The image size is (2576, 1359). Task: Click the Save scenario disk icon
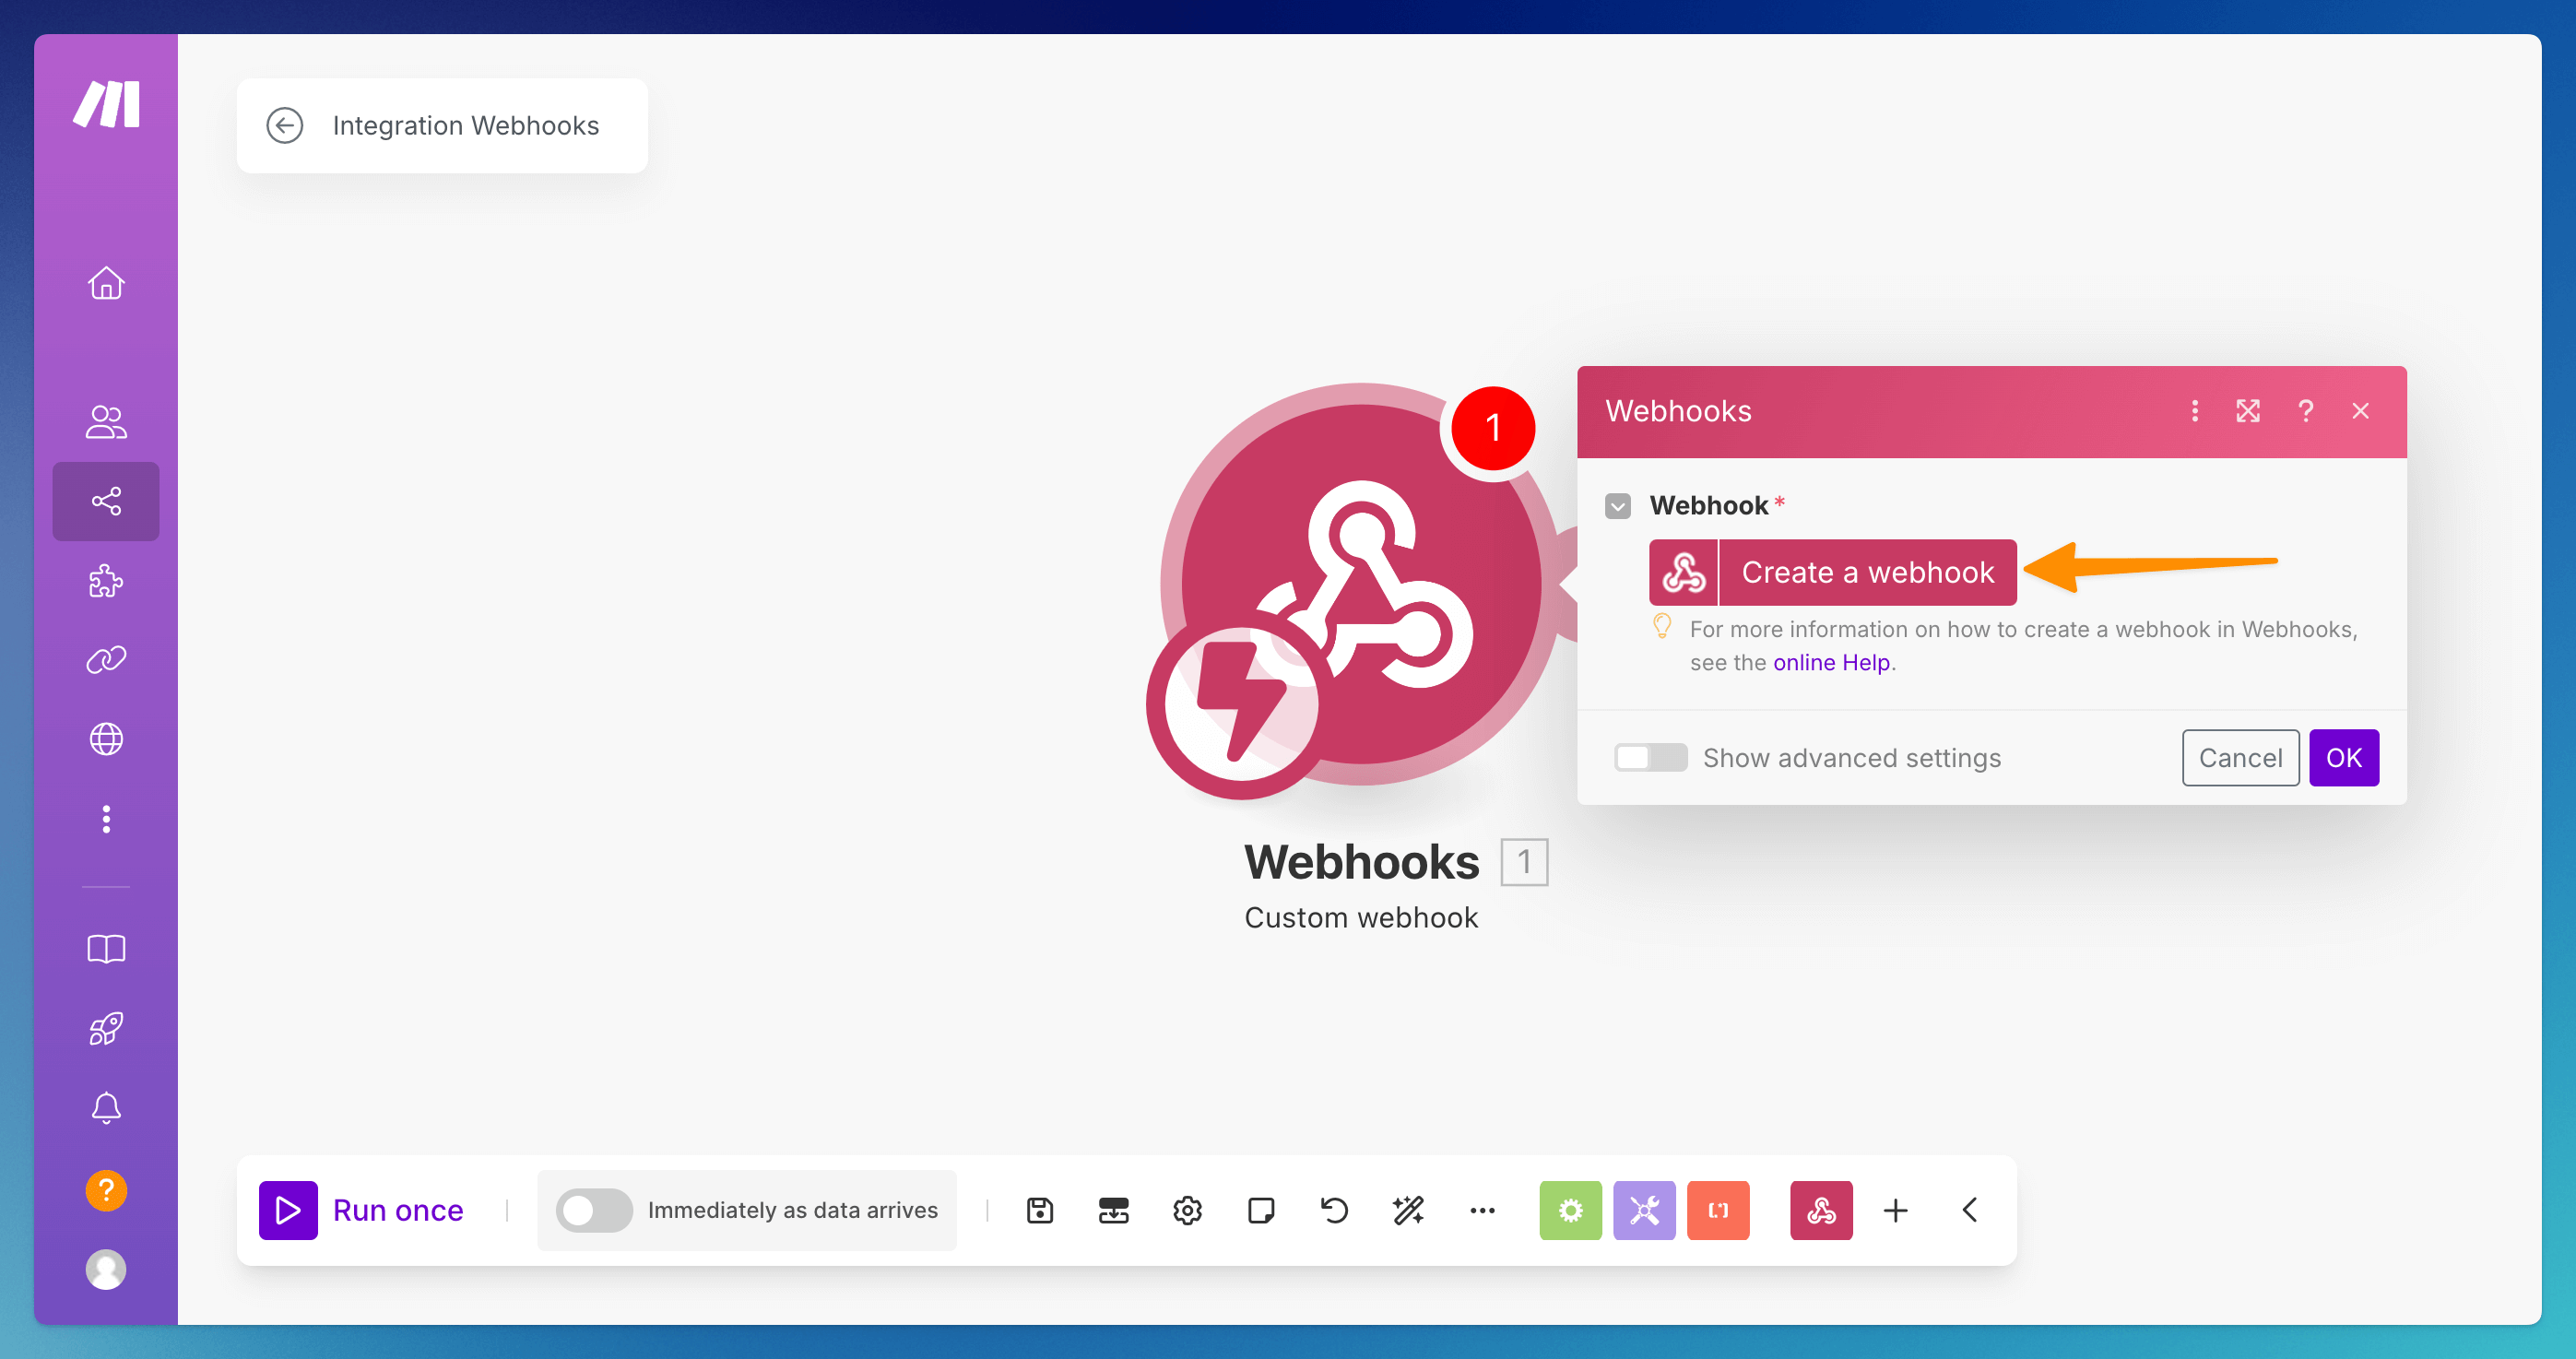tap(1040, 1210)
